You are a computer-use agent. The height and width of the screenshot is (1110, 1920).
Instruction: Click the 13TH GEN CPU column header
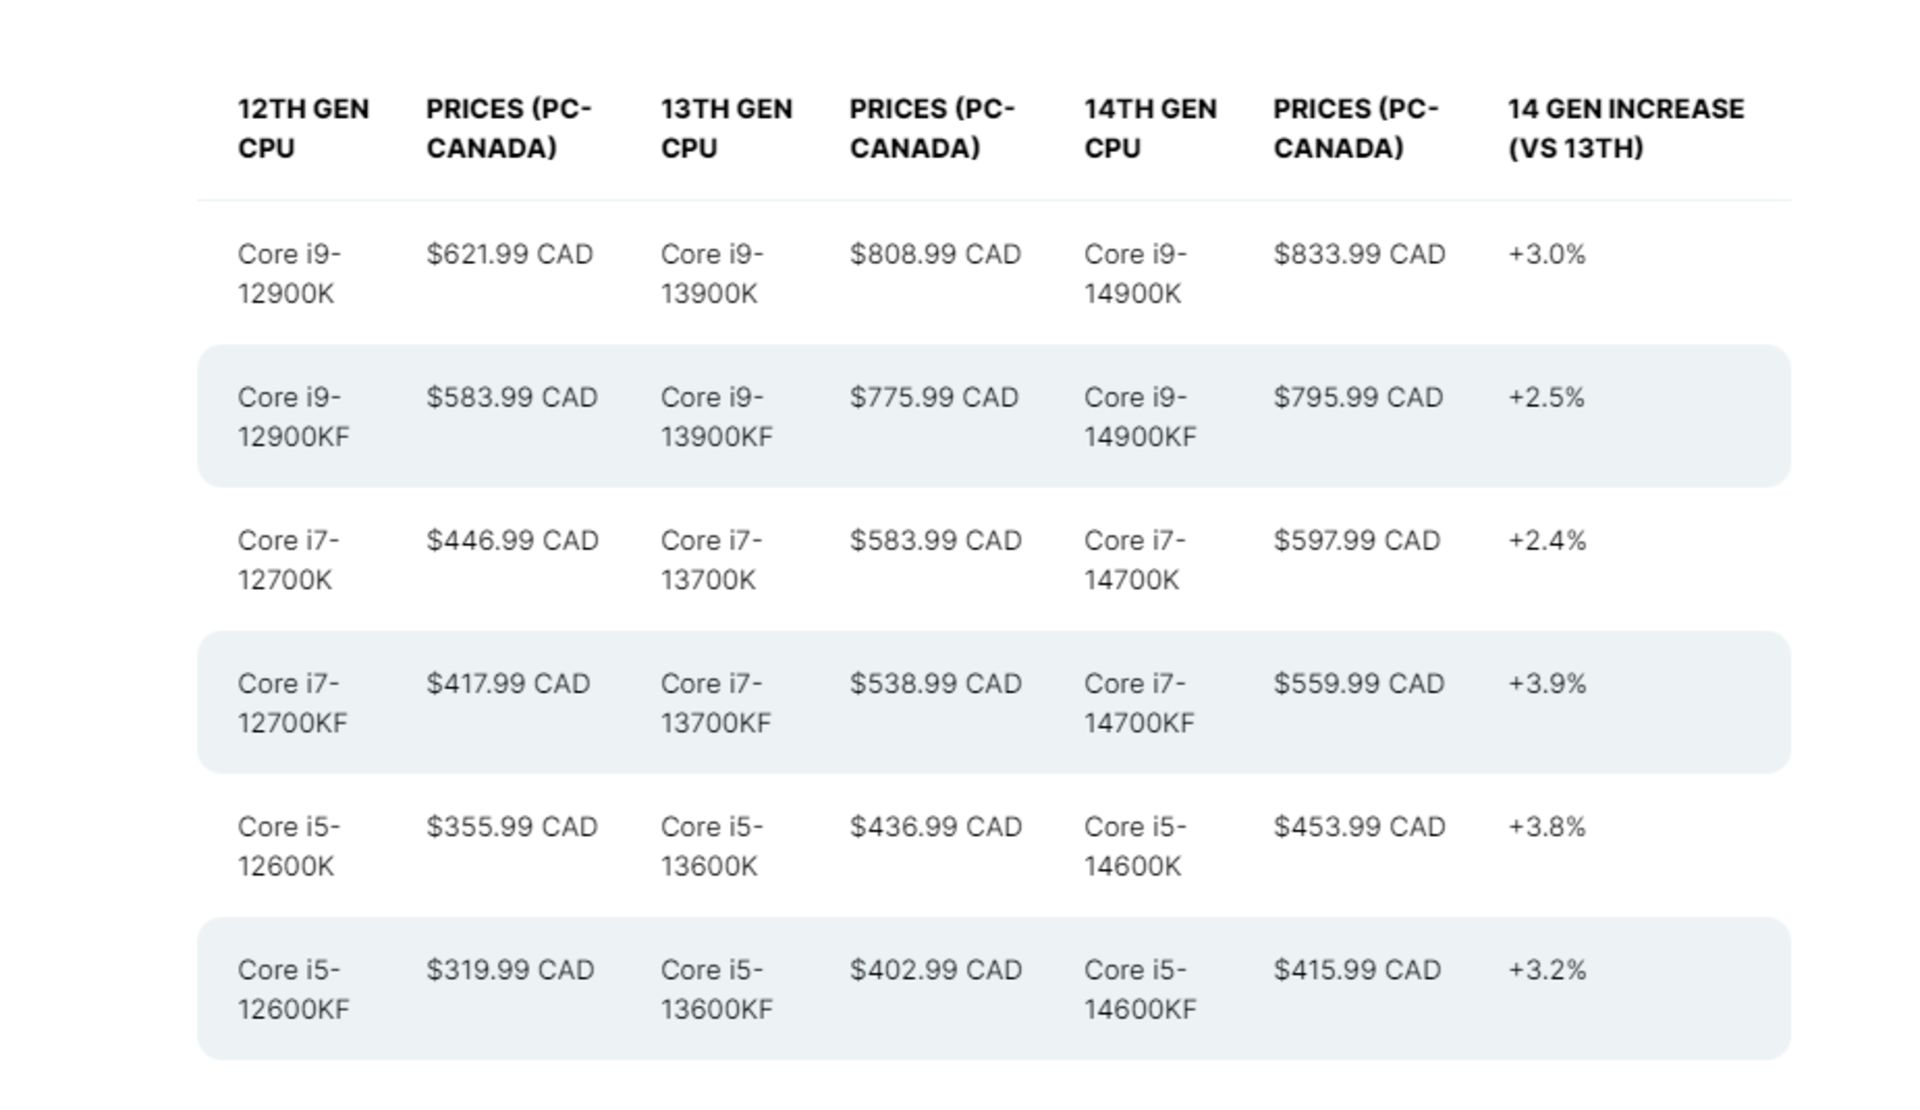726,128
